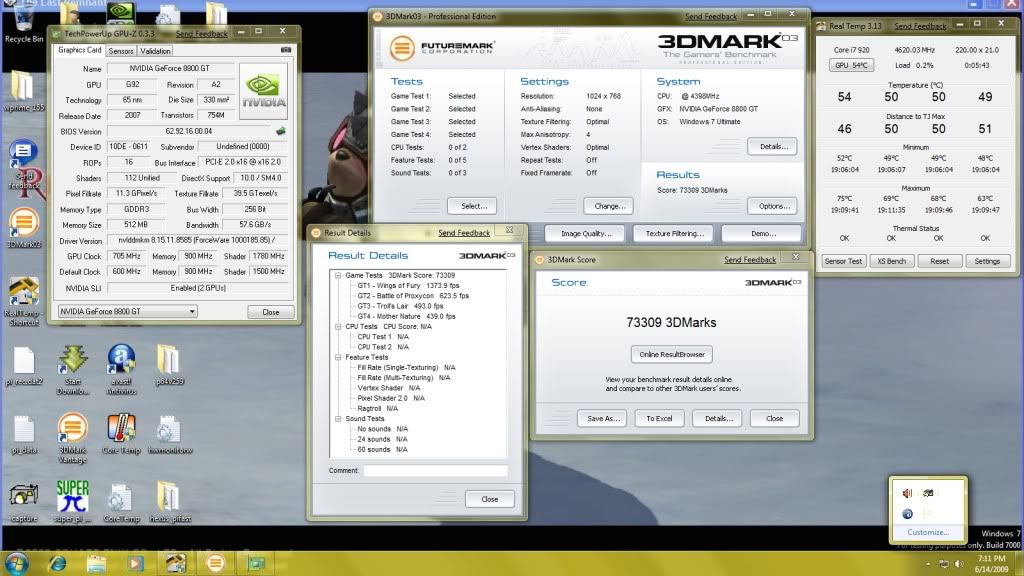Click the Change... settings button
Viewport: 1024px width, 576px height.
tap(609, 206)
